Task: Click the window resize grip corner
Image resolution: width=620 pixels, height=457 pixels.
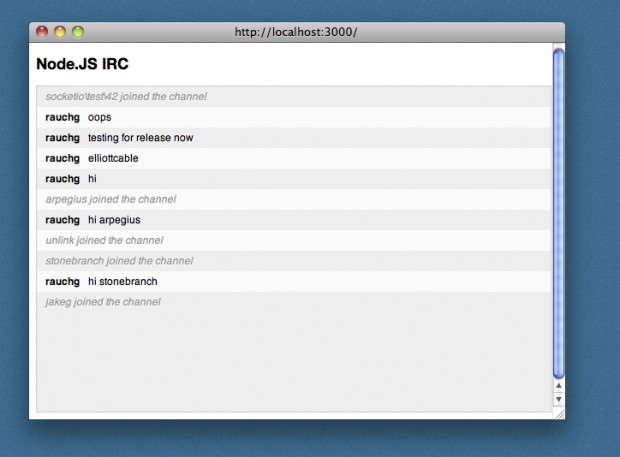Action: pos(560,414)
